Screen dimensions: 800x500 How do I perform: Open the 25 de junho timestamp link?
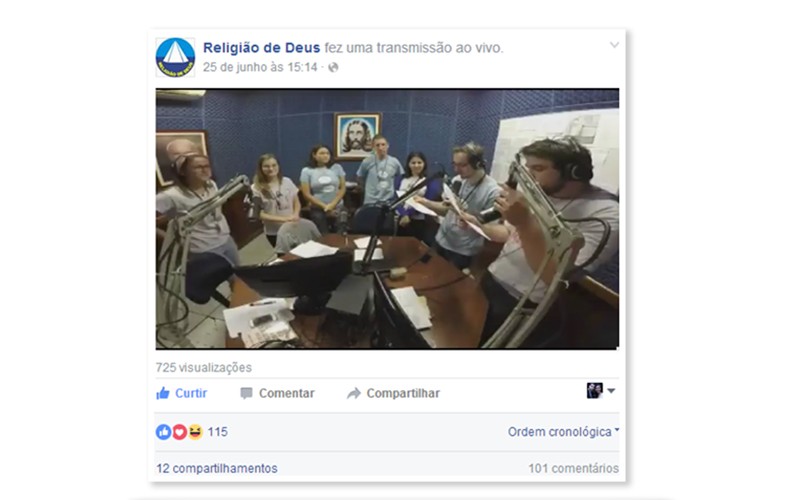click(260, 67)
